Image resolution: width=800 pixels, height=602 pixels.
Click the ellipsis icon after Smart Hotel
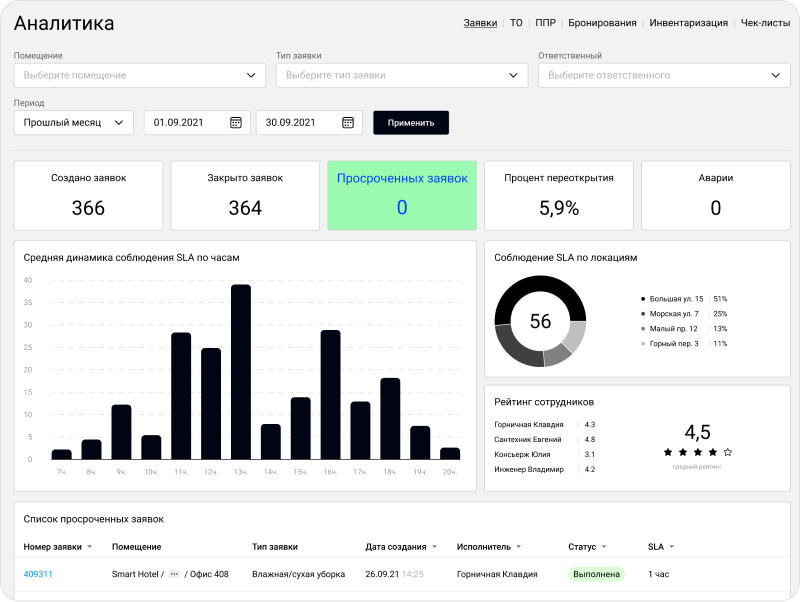coord(174,574)
